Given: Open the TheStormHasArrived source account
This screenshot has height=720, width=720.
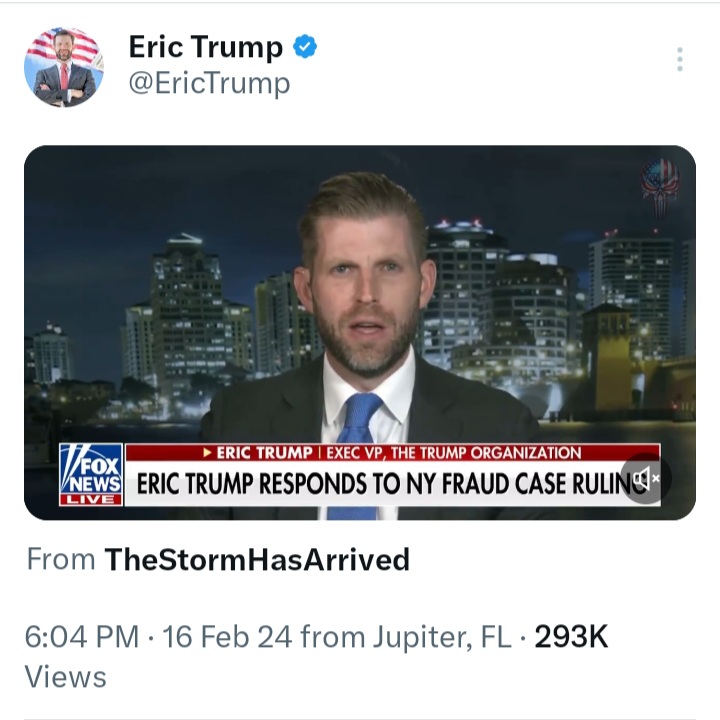Looking at the screenshot, I should tap(257, 559).
